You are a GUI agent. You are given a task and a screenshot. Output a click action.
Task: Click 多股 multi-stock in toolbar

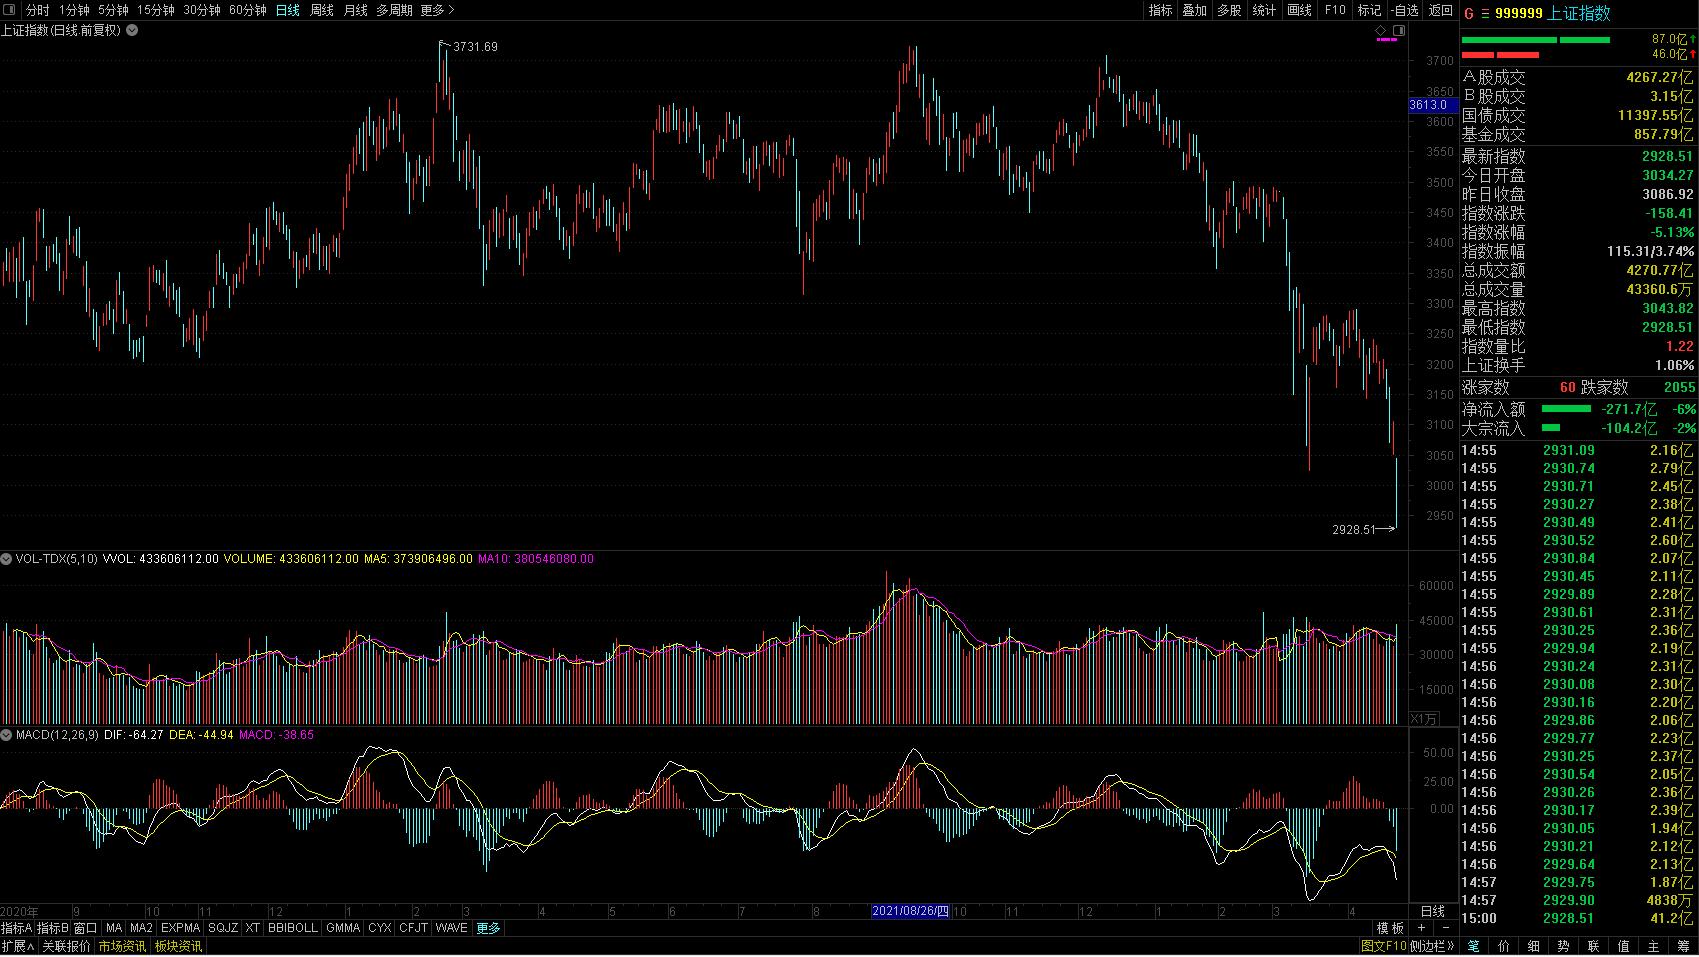(1230, 10)
